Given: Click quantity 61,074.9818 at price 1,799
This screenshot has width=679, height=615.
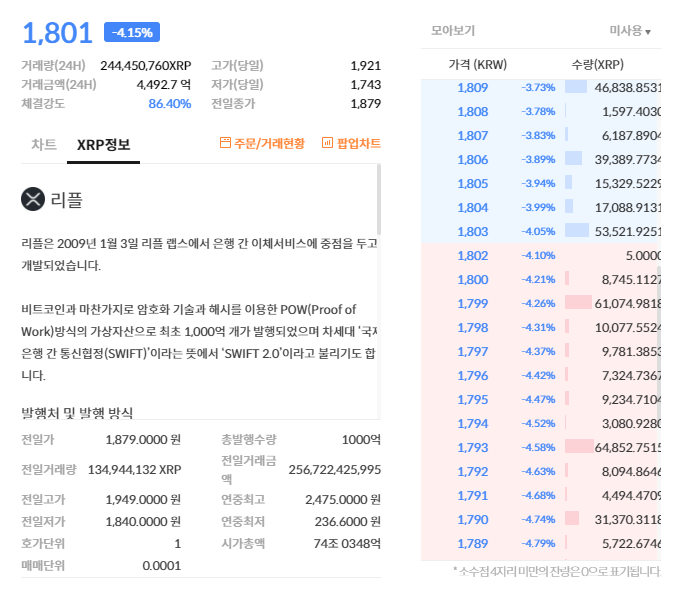Looking at the screenshot, I should pyautogui.click(x=627, y=304).
